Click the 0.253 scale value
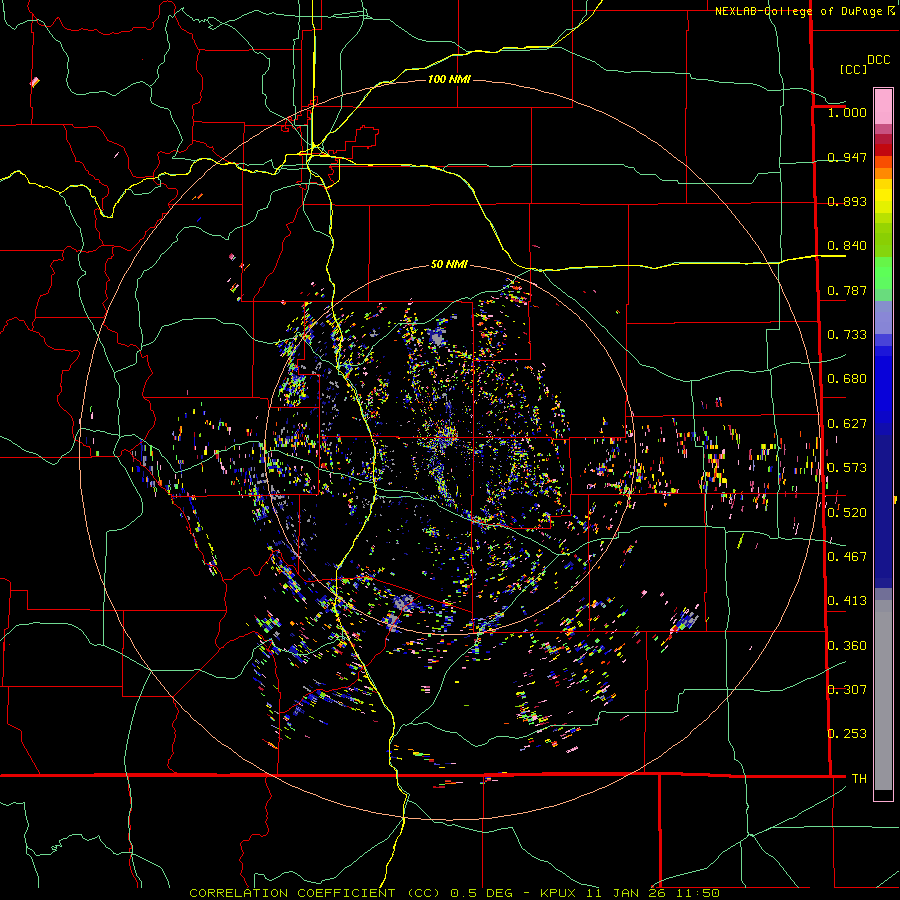900x900 pixels. pos(847,734)
